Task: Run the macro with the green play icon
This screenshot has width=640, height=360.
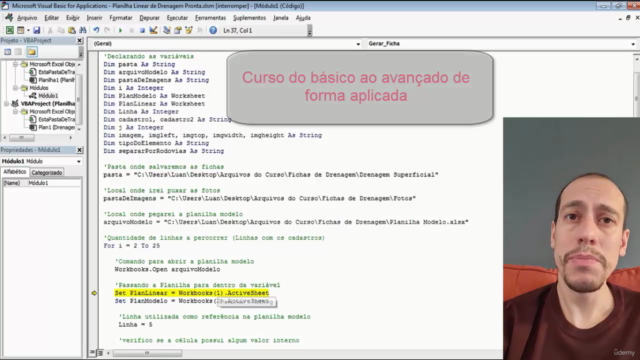Action: (120, 30)
